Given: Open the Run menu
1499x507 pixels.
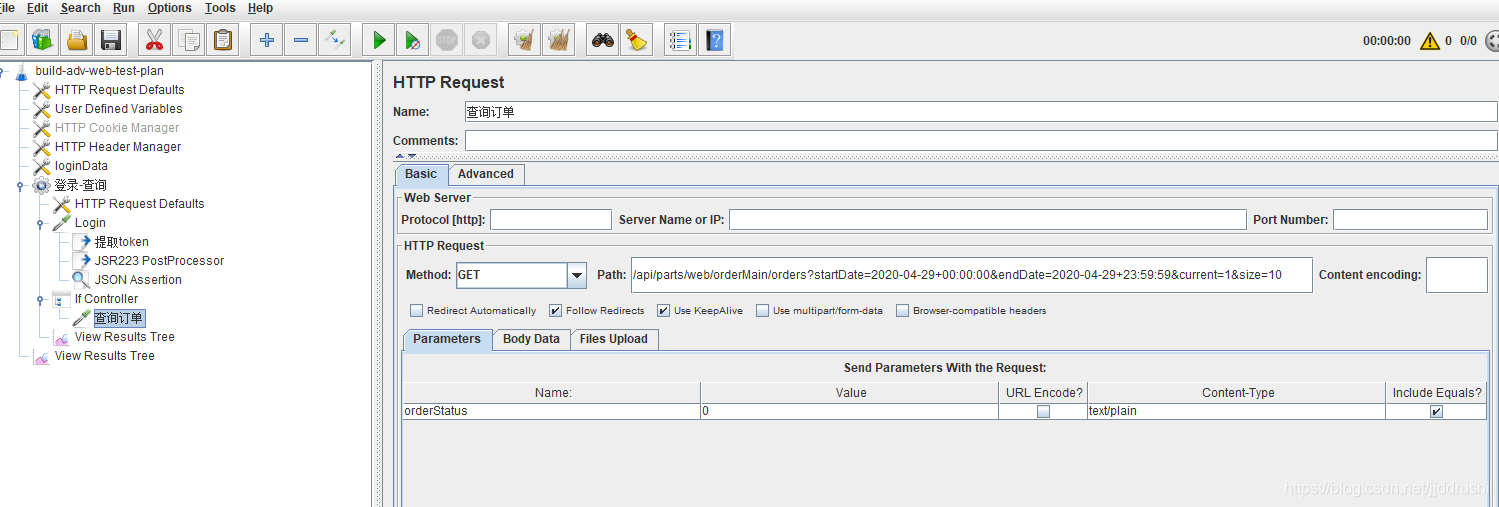Looking at the screenshot, I should [x=124, y=8].
